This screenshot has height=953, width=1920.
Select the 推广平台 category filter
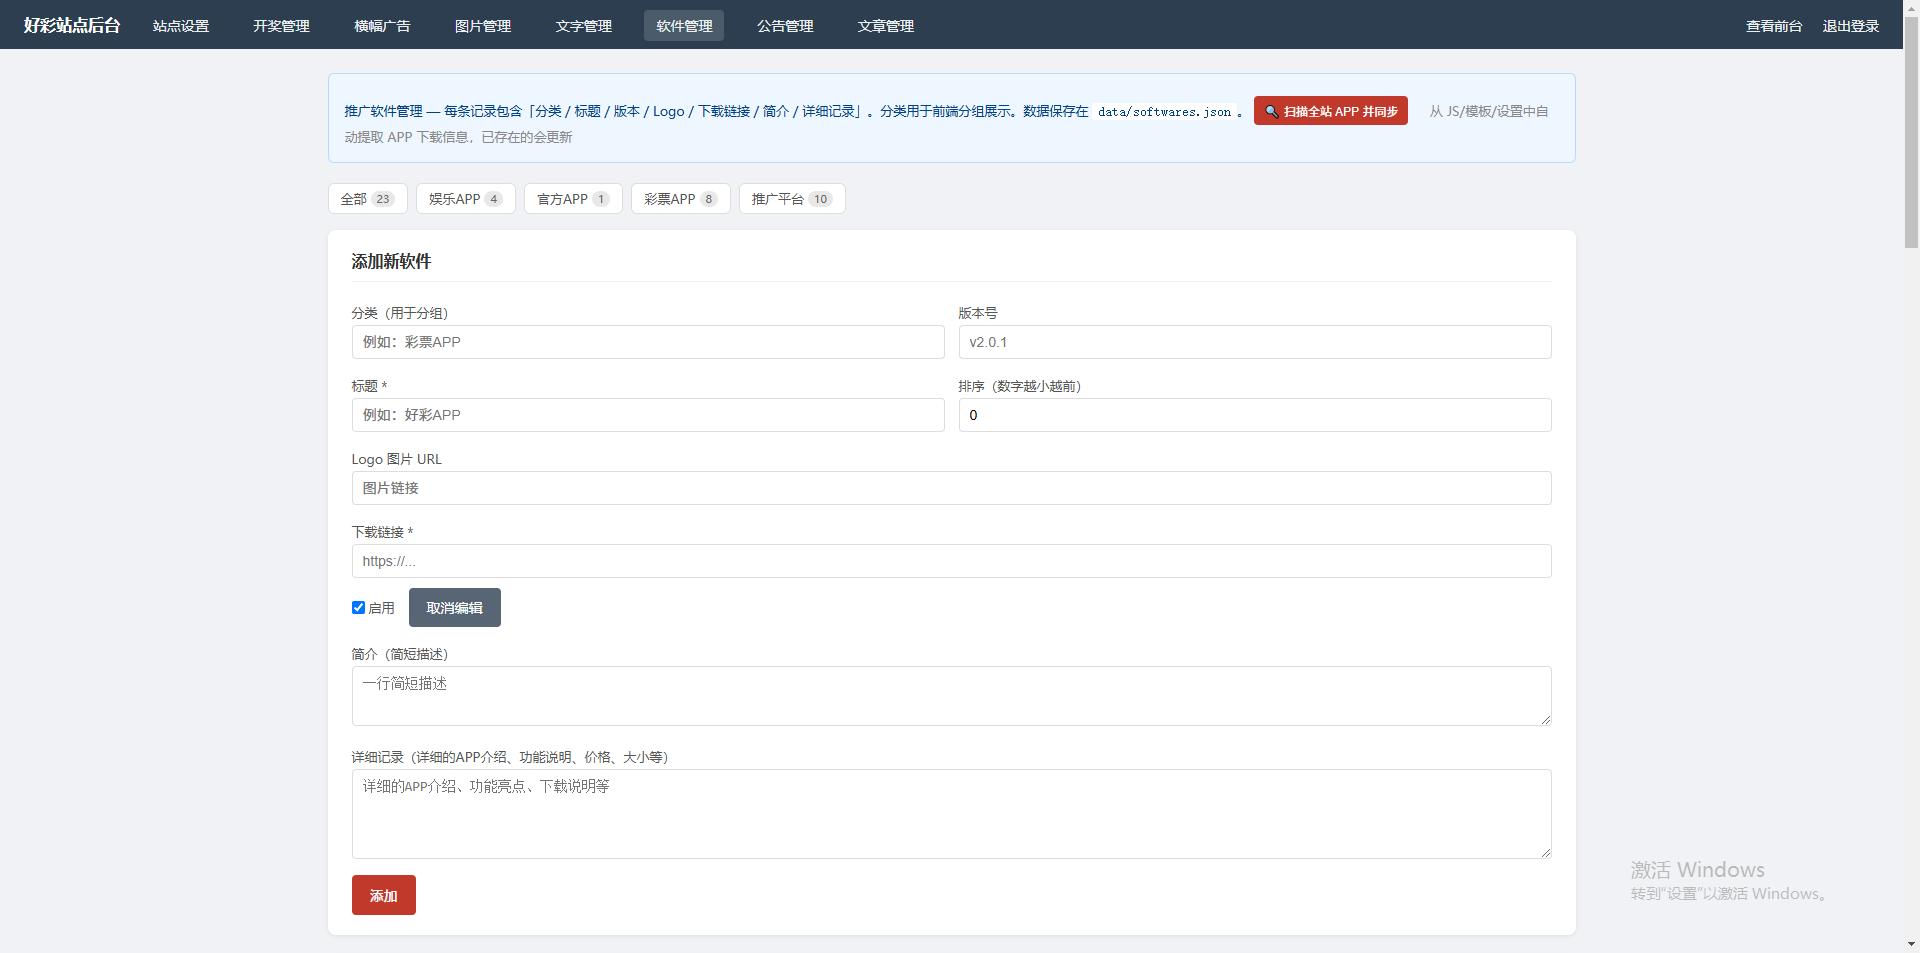pos(792,199)
